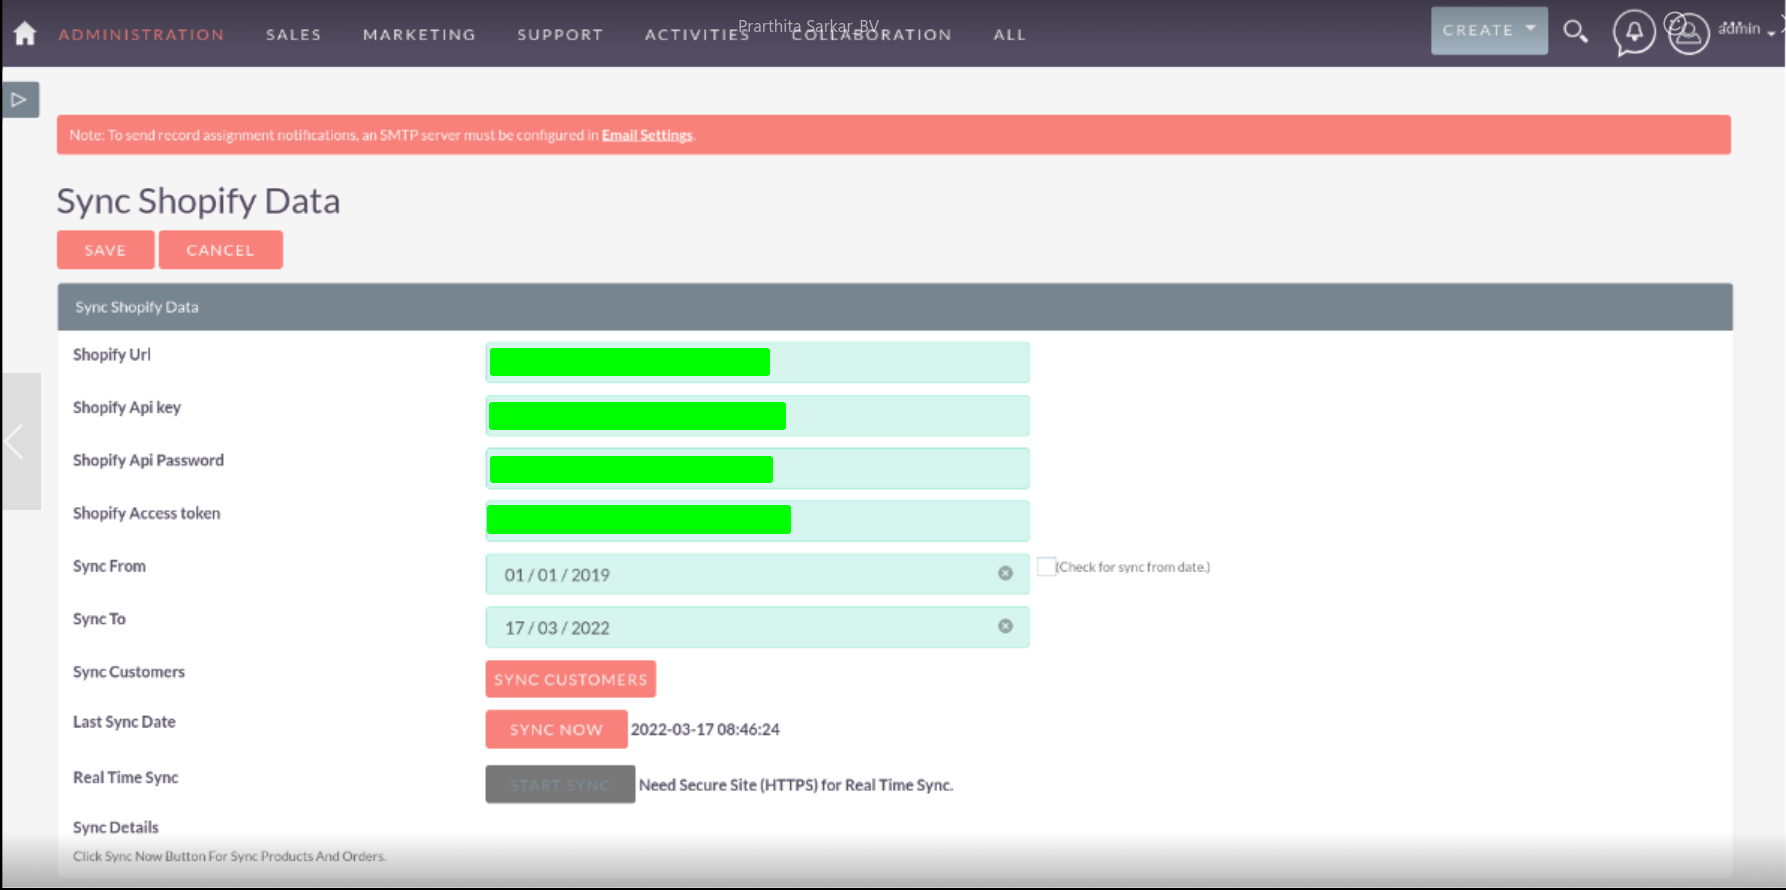Image resolution: width=1786 pixels, height=890 pixels.
Task: Clear the Sync To date field
Action: [x=1005, y=626]
